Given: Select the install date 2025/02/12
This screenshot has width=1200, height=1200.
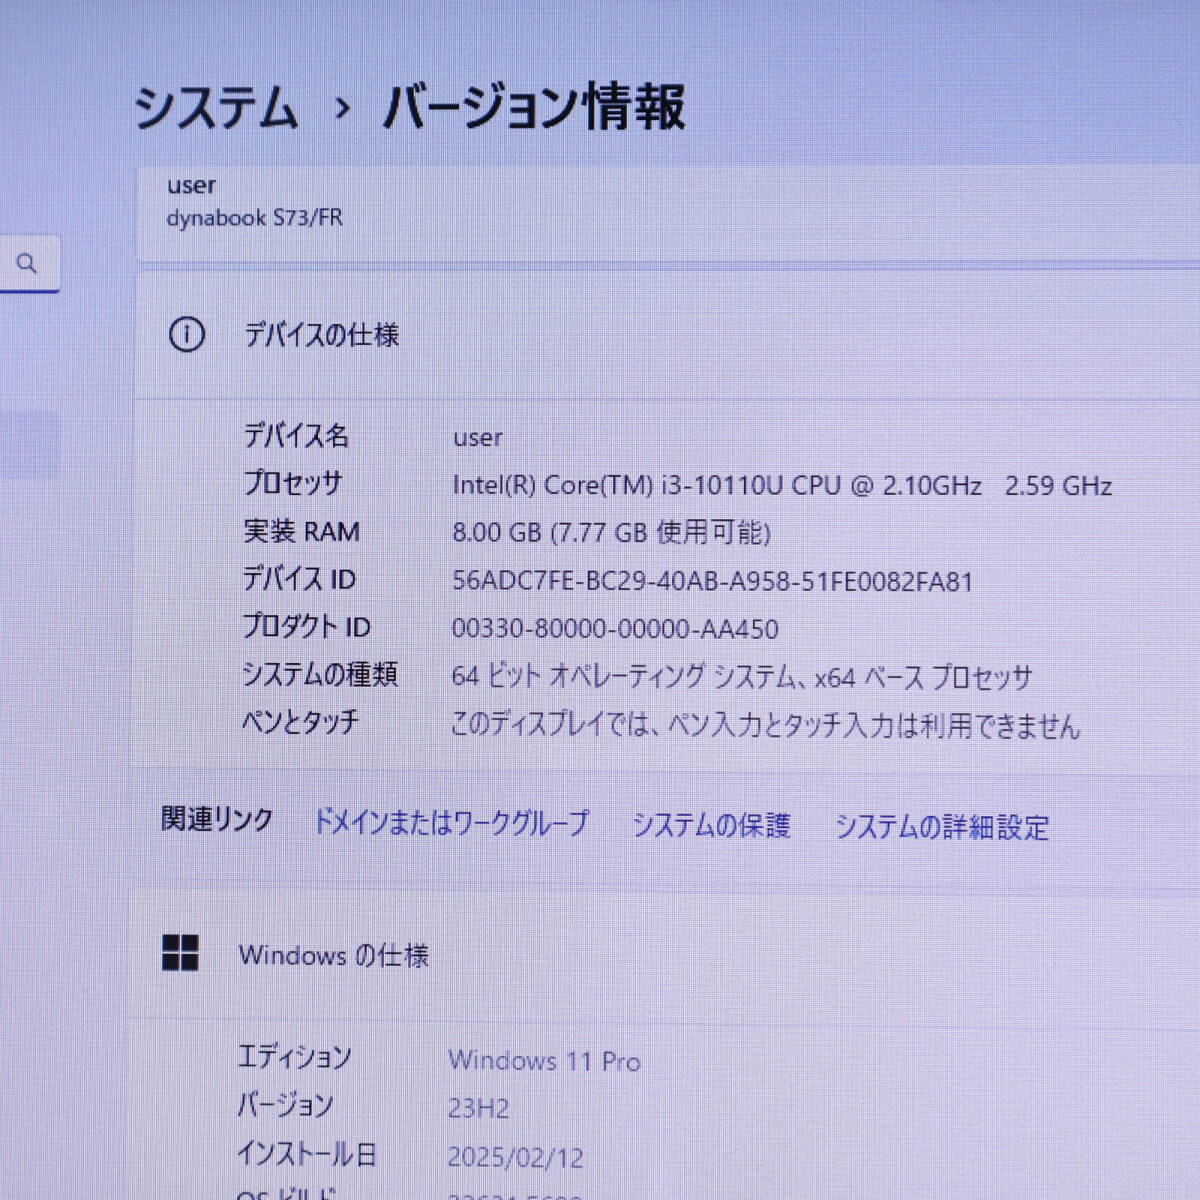Looking at the screenshot, I should pyautogui.click(x=515, y=1158).
